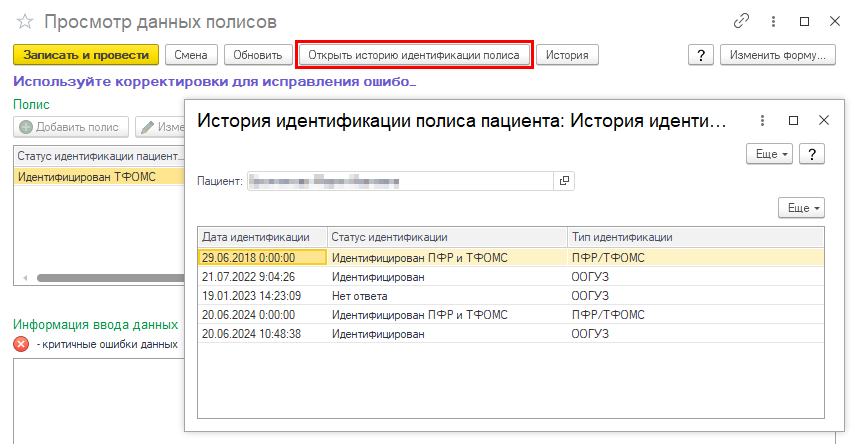The width and height of the screenshot is (856, 444).
Task: Open help in history dialog
Action: (812, 153)
